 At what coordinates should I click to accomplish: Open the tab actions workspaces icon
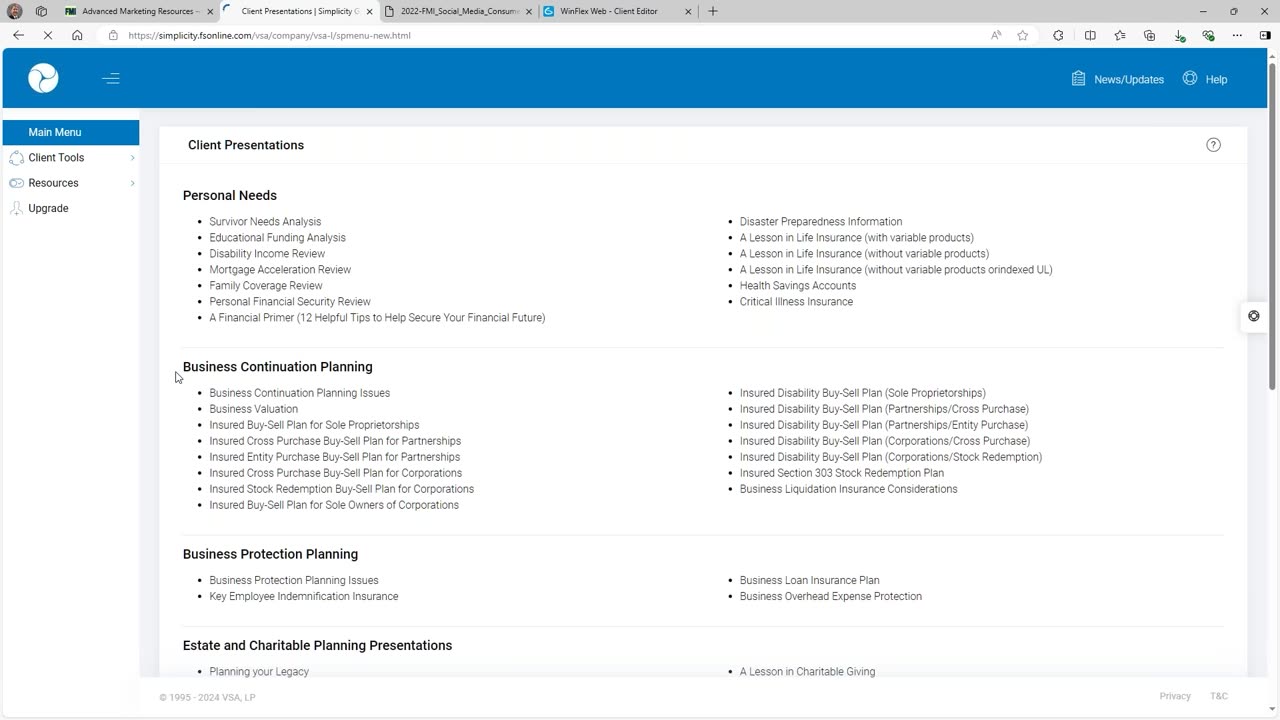(41, 11)
